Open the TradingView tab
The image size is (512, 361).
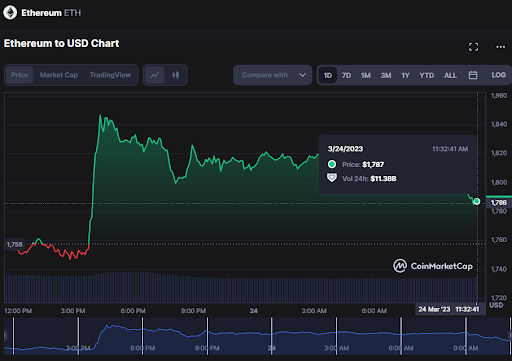(110, 75)
